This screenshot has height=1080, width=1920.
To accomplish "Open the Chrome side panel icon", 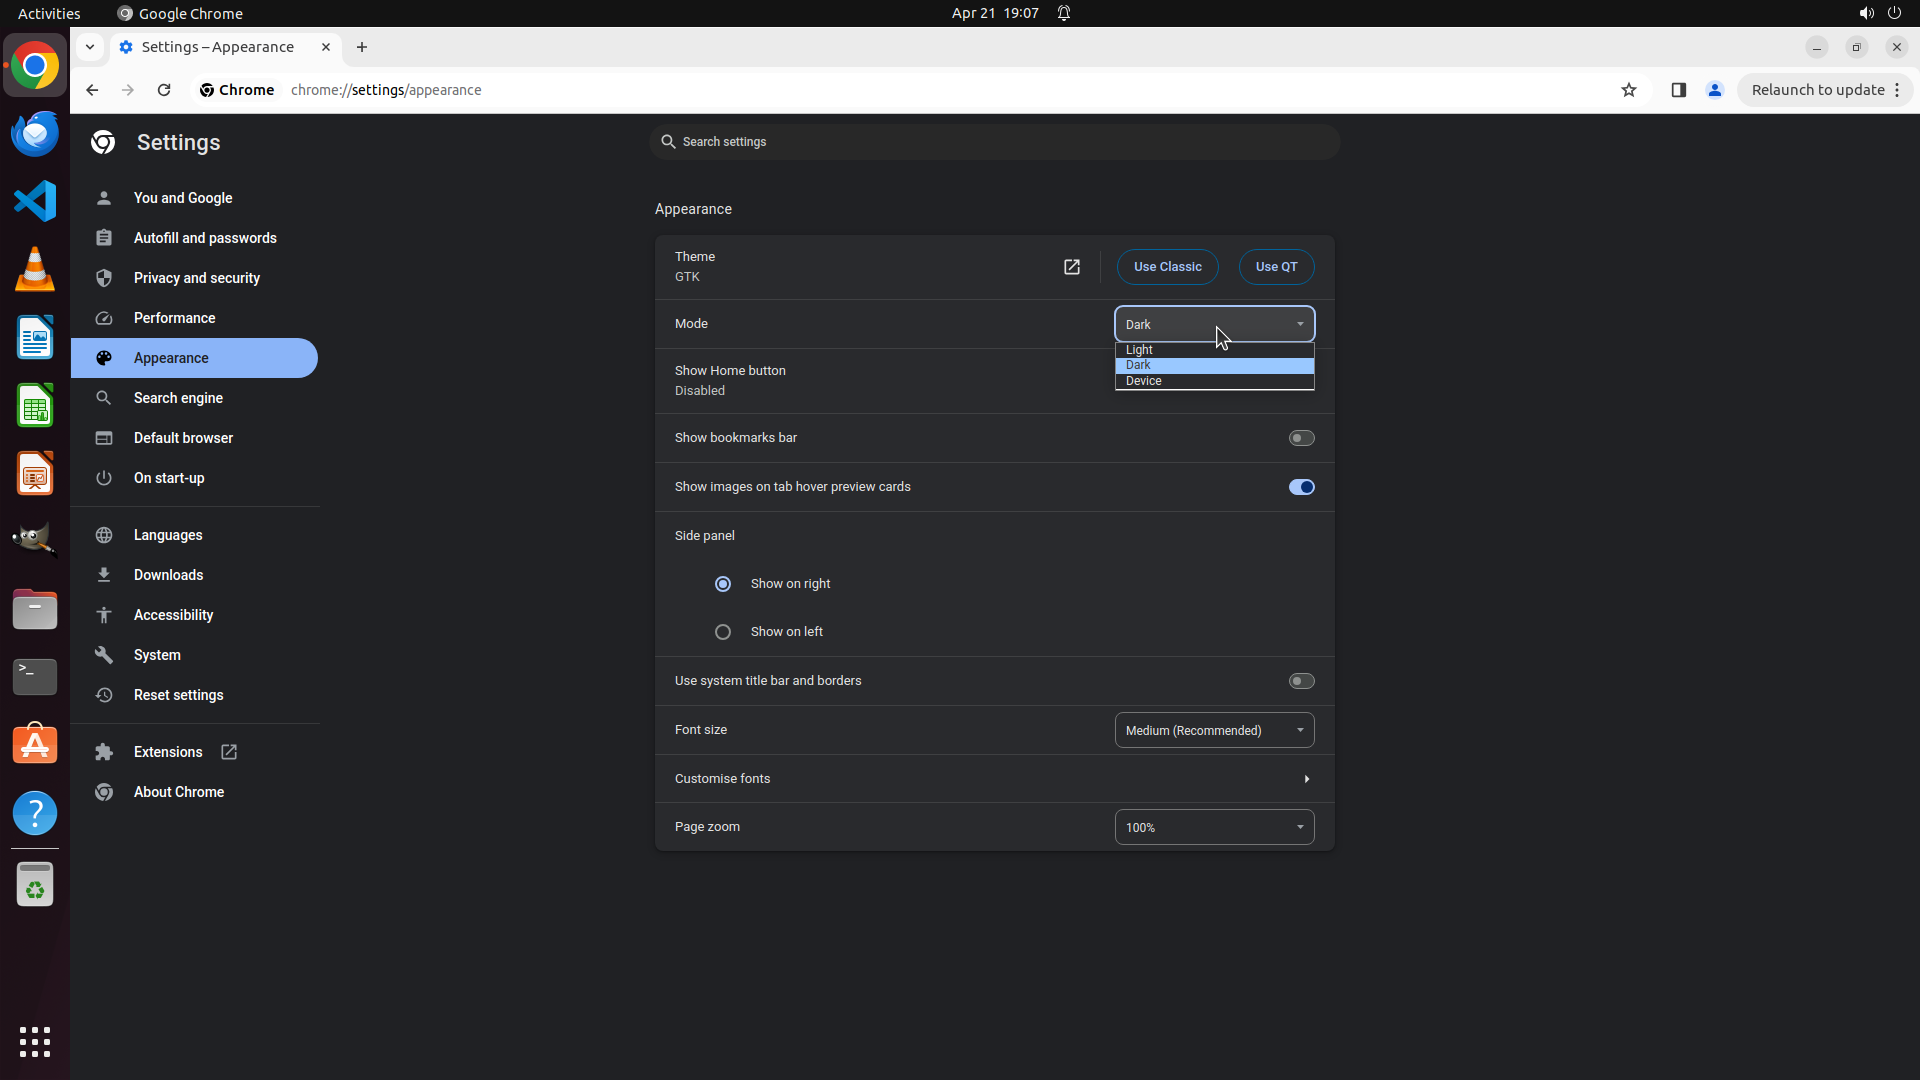I will coord(1678,90).
